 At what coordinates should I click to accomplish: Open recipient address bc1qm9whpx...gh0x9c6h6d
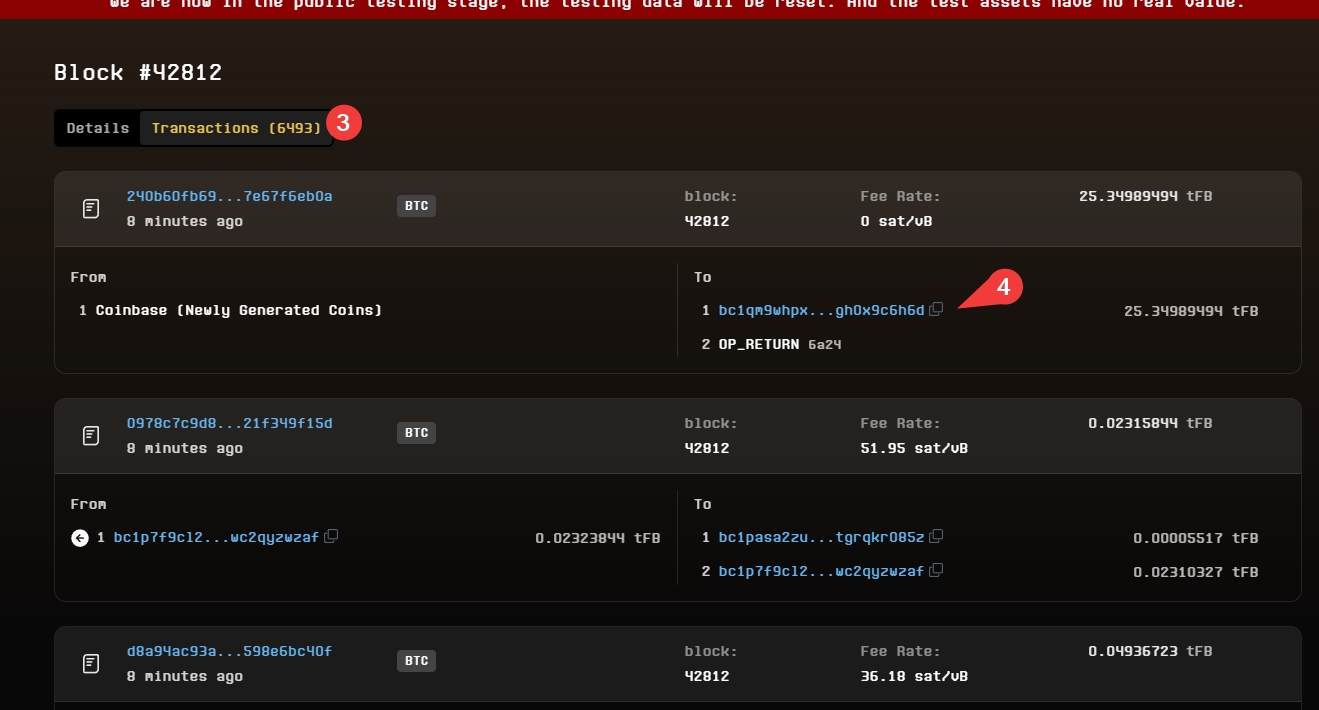coord(821,310)
